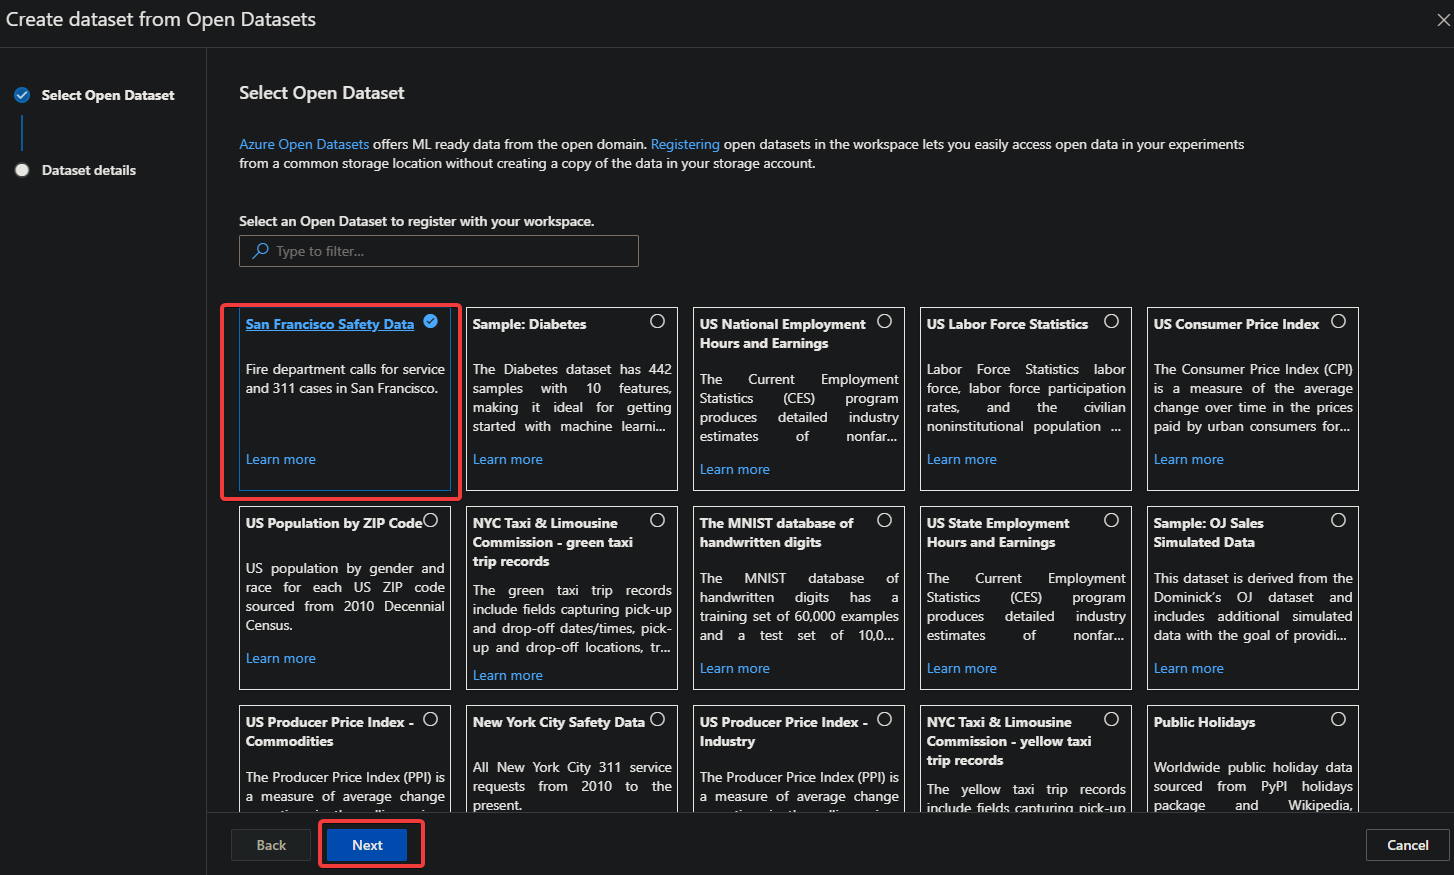Learn more about US National Employment Hours
The height and width of the screenshot is (875, 1454).
tap(735, 469)
